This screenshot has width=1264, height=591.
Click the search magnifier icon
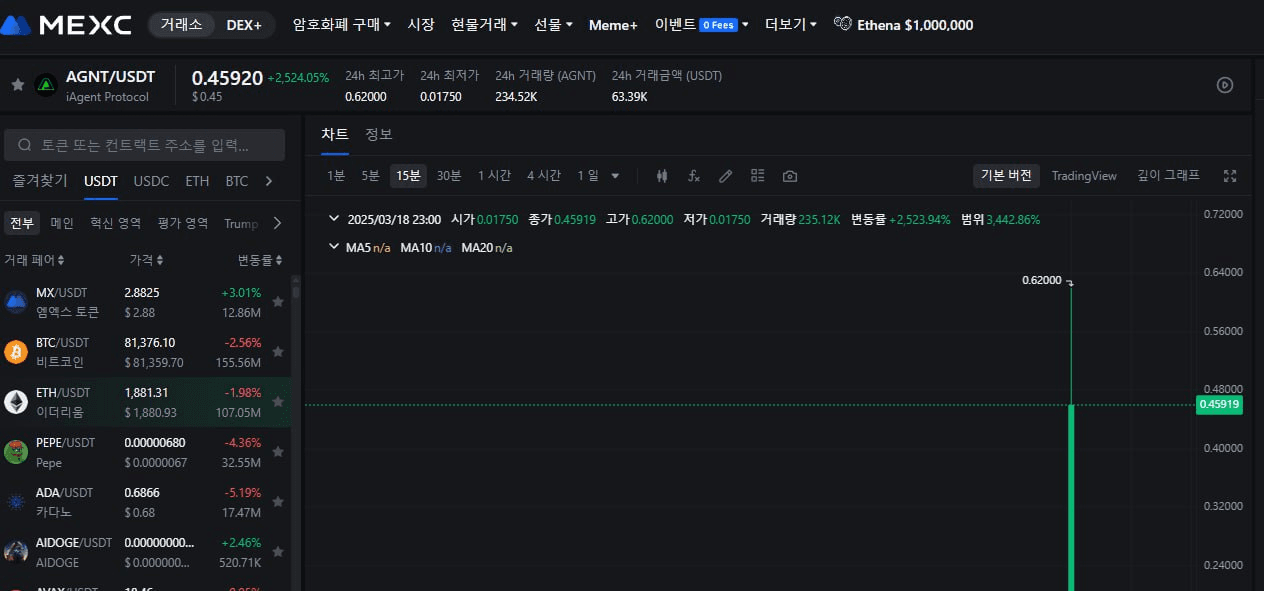(x=23, y=145)
